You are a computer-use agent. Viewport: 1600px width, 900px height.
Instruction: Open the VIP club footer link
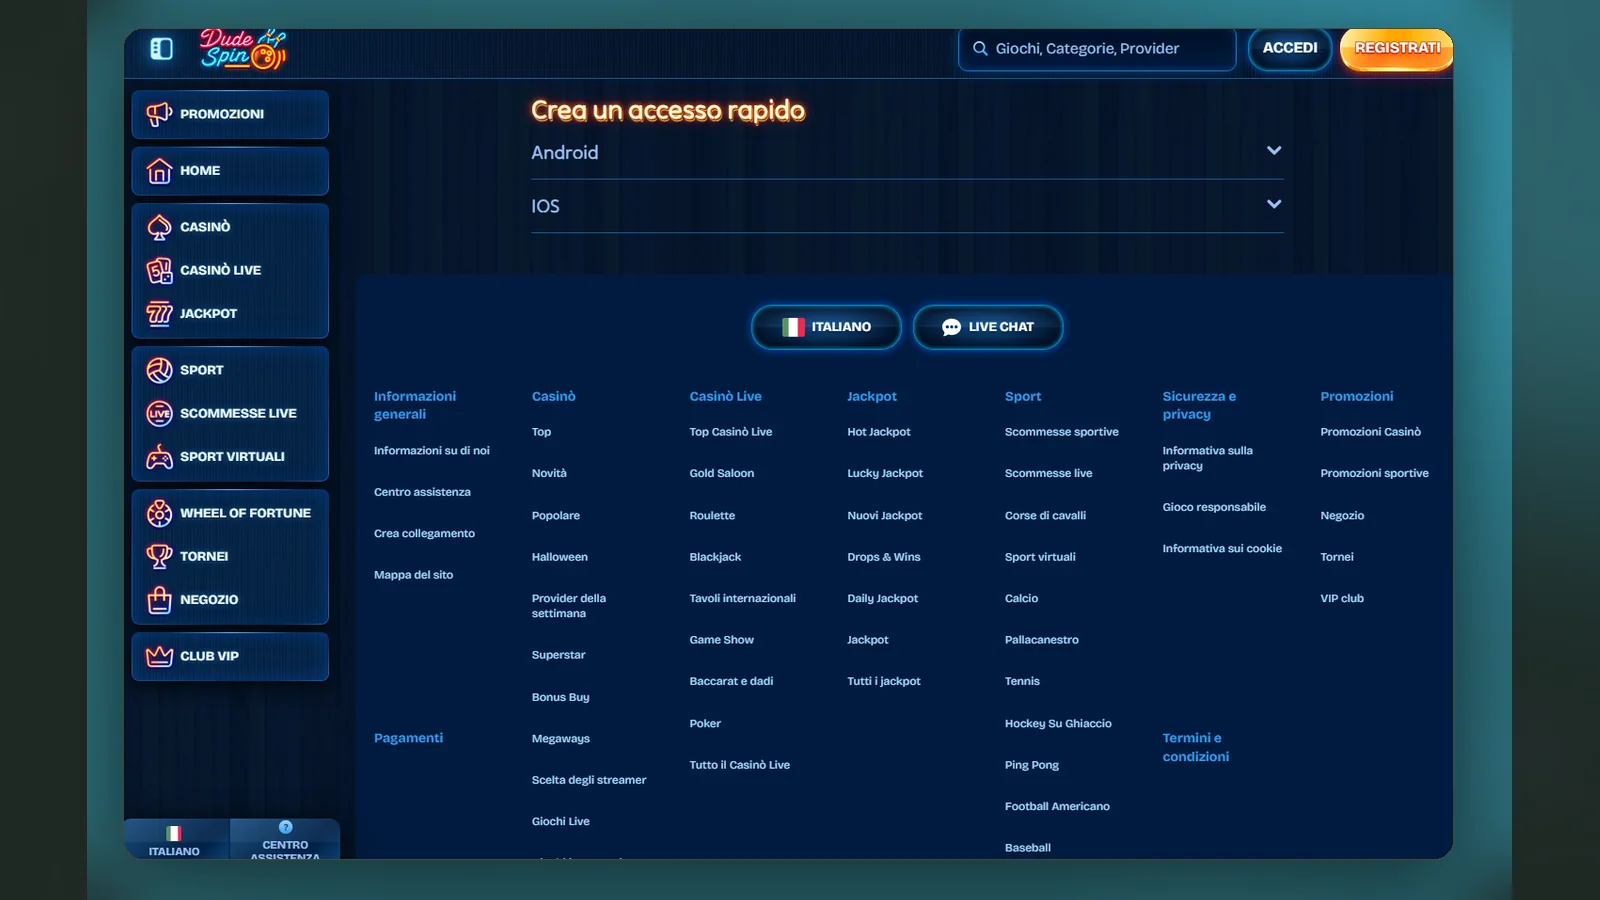point(1342,599)
